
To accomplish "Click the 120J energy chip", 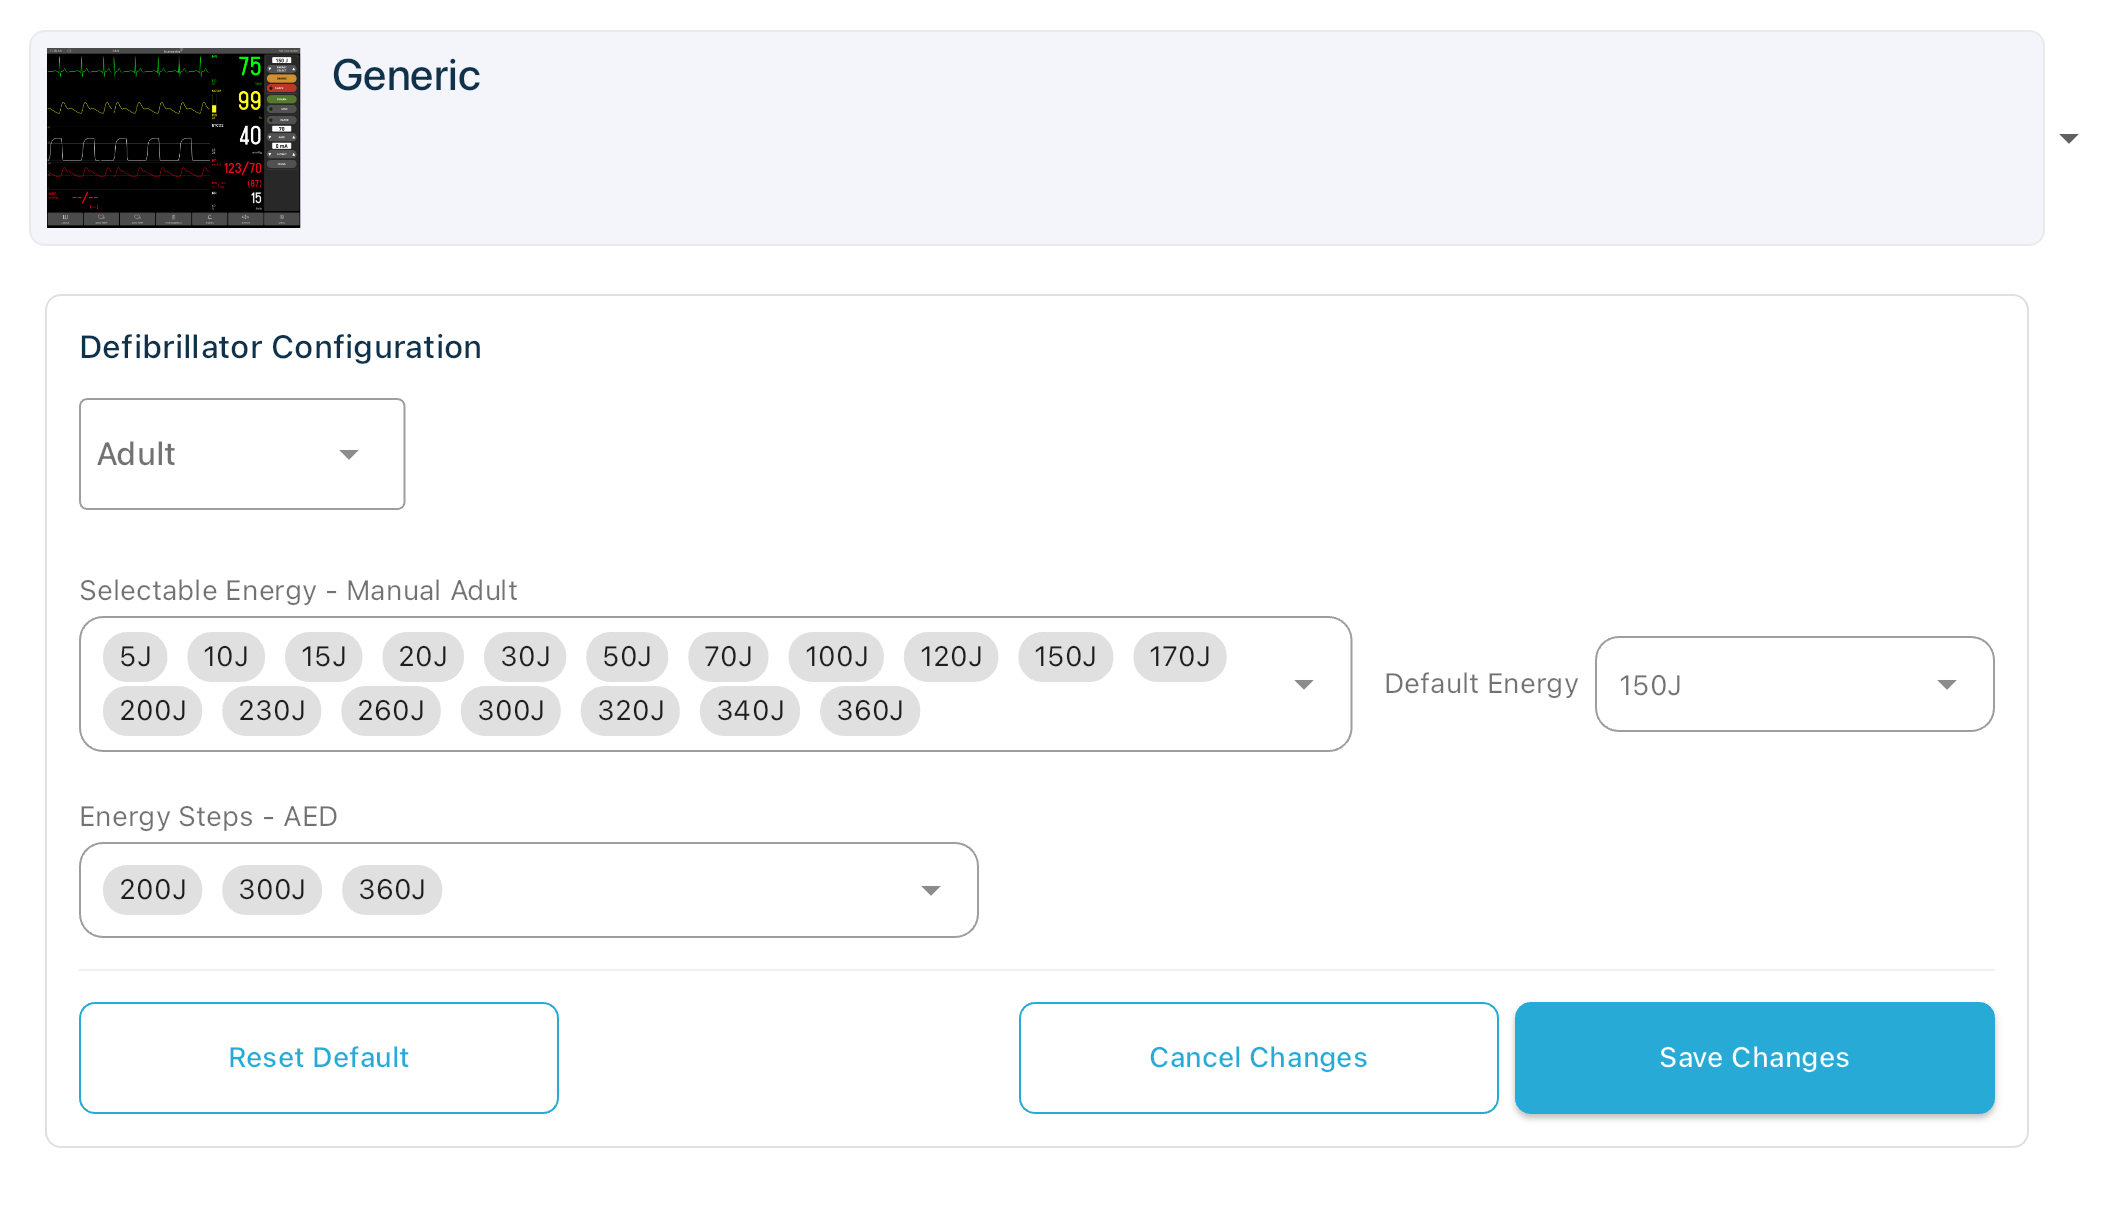I will [951, 657].
